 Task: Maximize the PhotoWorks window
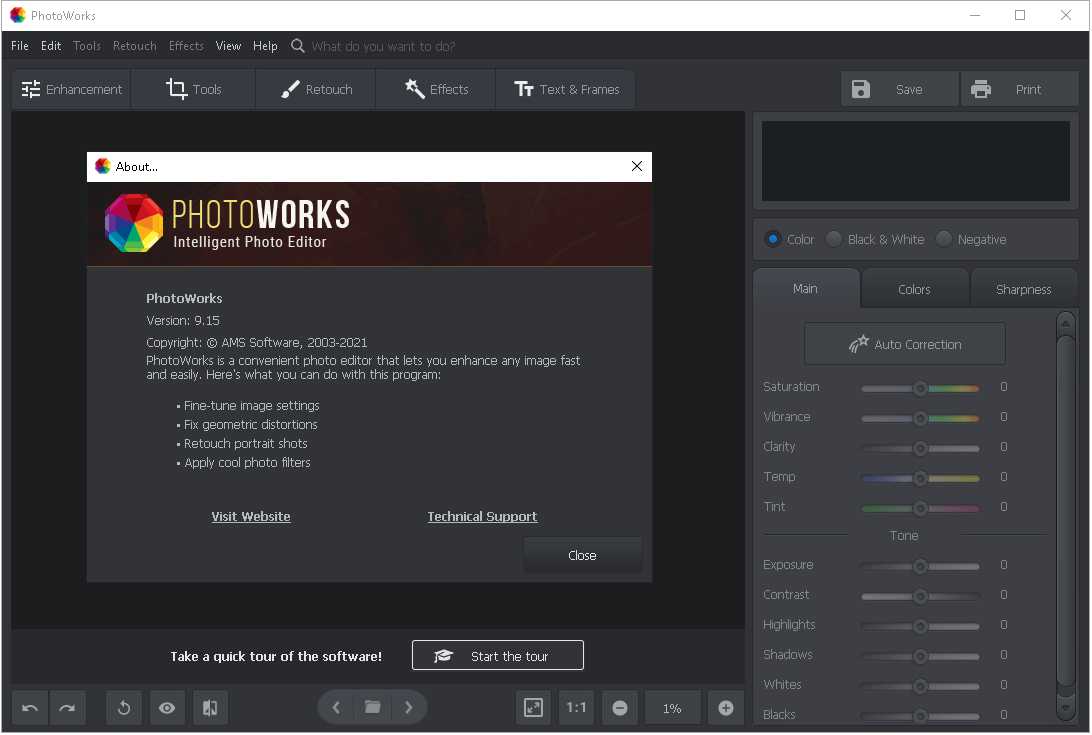coord(1020,15)
